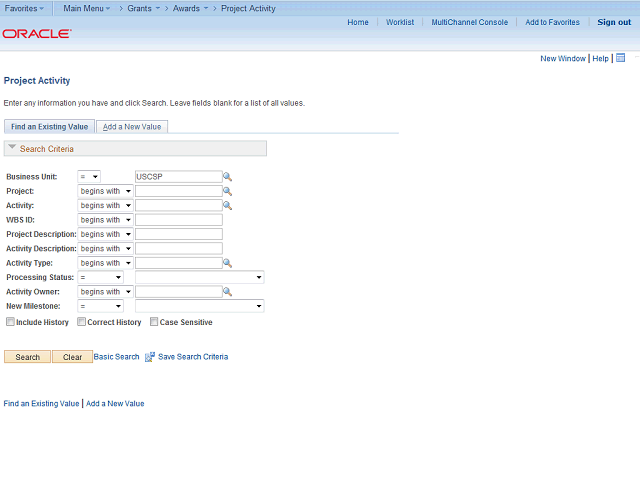Go to the Home link

358,22
